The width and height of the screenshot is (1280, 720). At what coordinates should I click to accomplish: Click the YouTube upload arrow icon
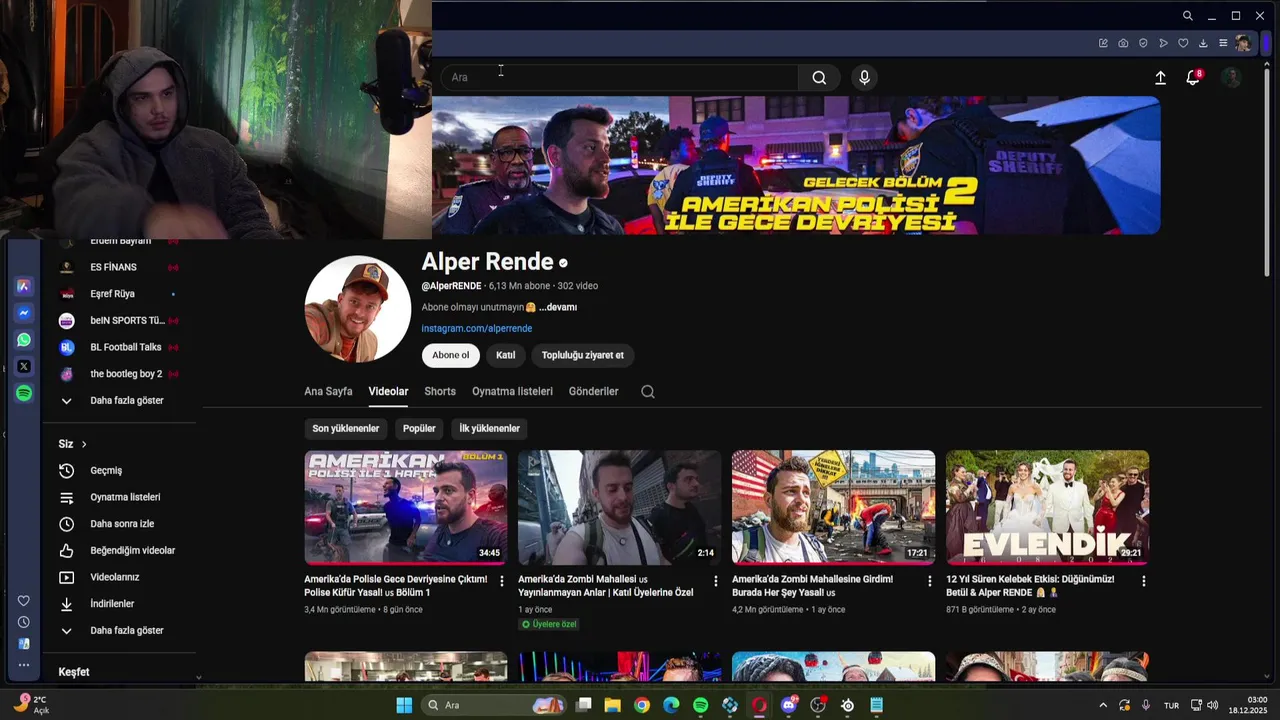[x=1160, y=78]
